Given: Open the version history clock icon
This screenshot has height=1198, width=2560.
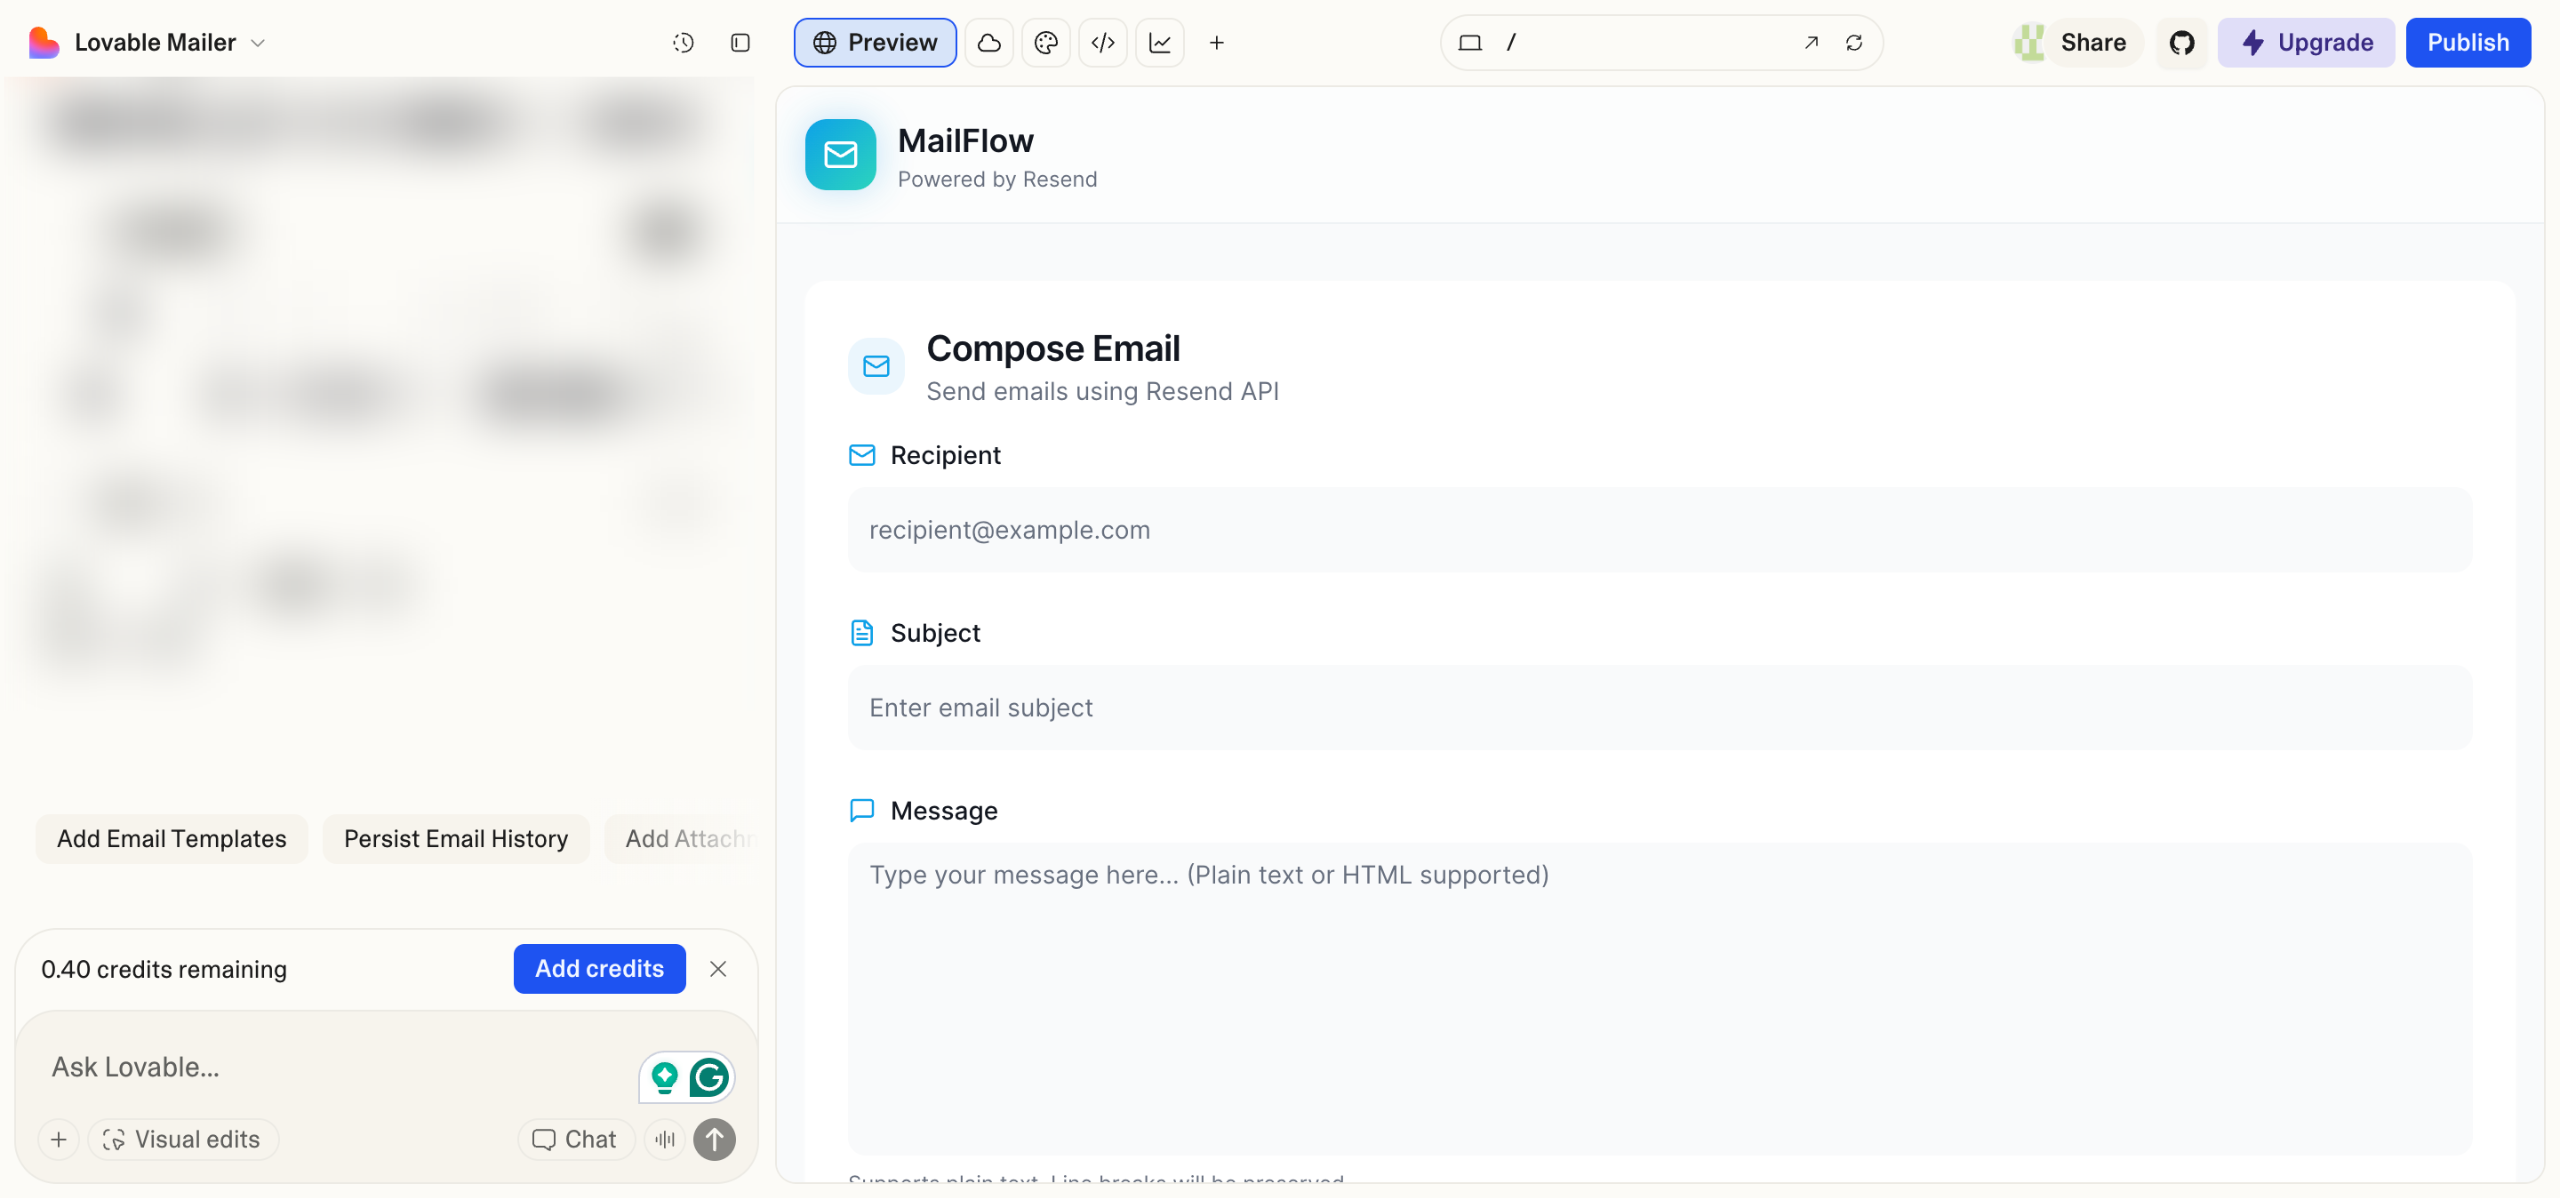Looking at the screenshot, I should (x=683, y=43).
